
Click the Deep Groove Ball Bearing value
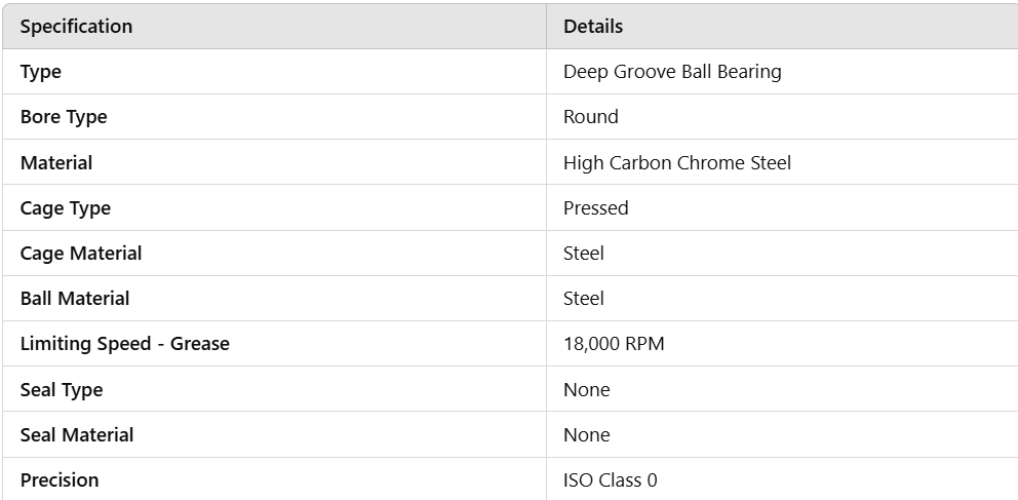click(672, 72)
